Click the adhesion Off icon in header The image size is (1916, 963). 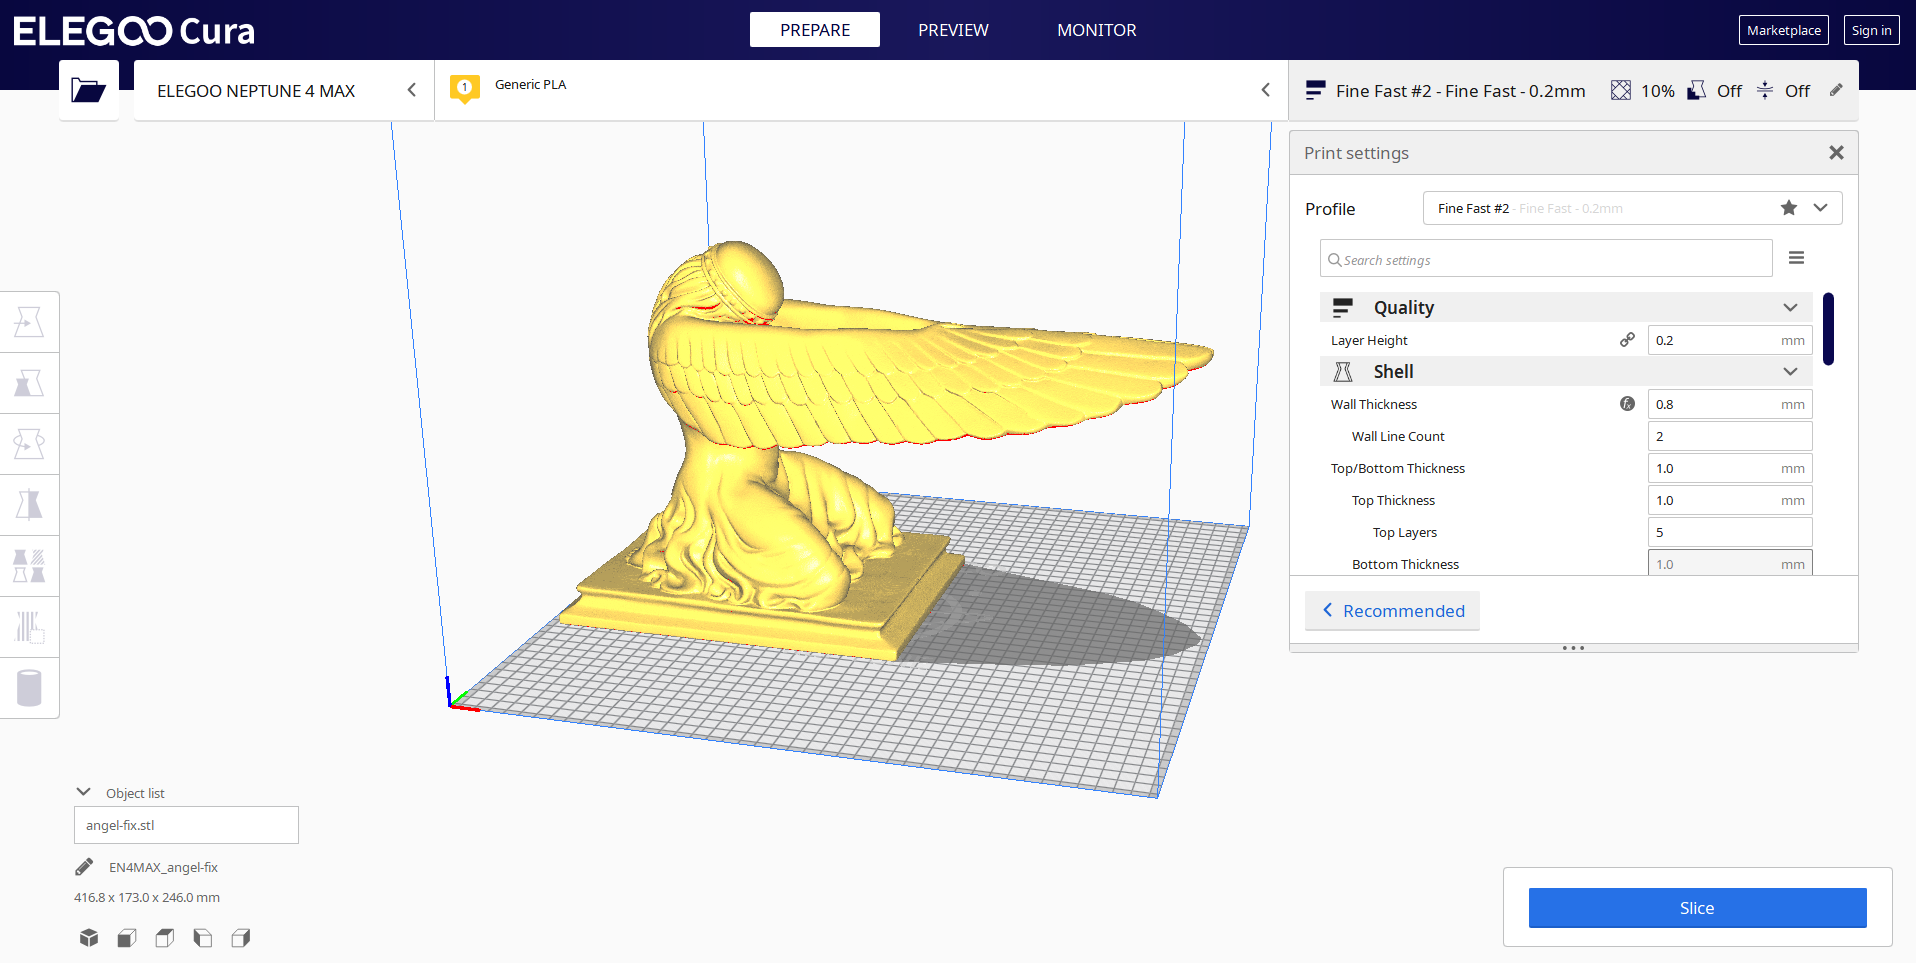[1765, 91]
